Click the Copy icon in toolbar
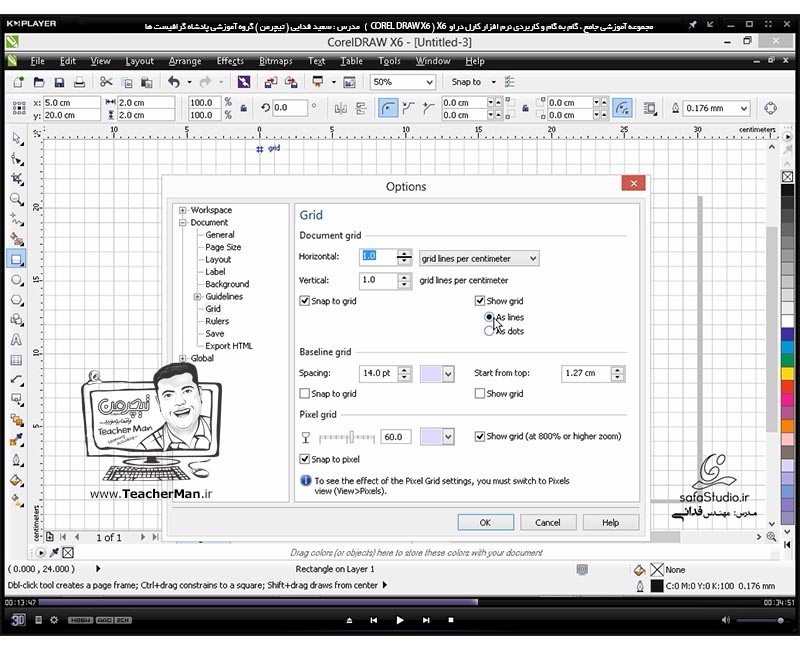Image resolution: width=800 pixels, height=650 pixels. [127, 82]
